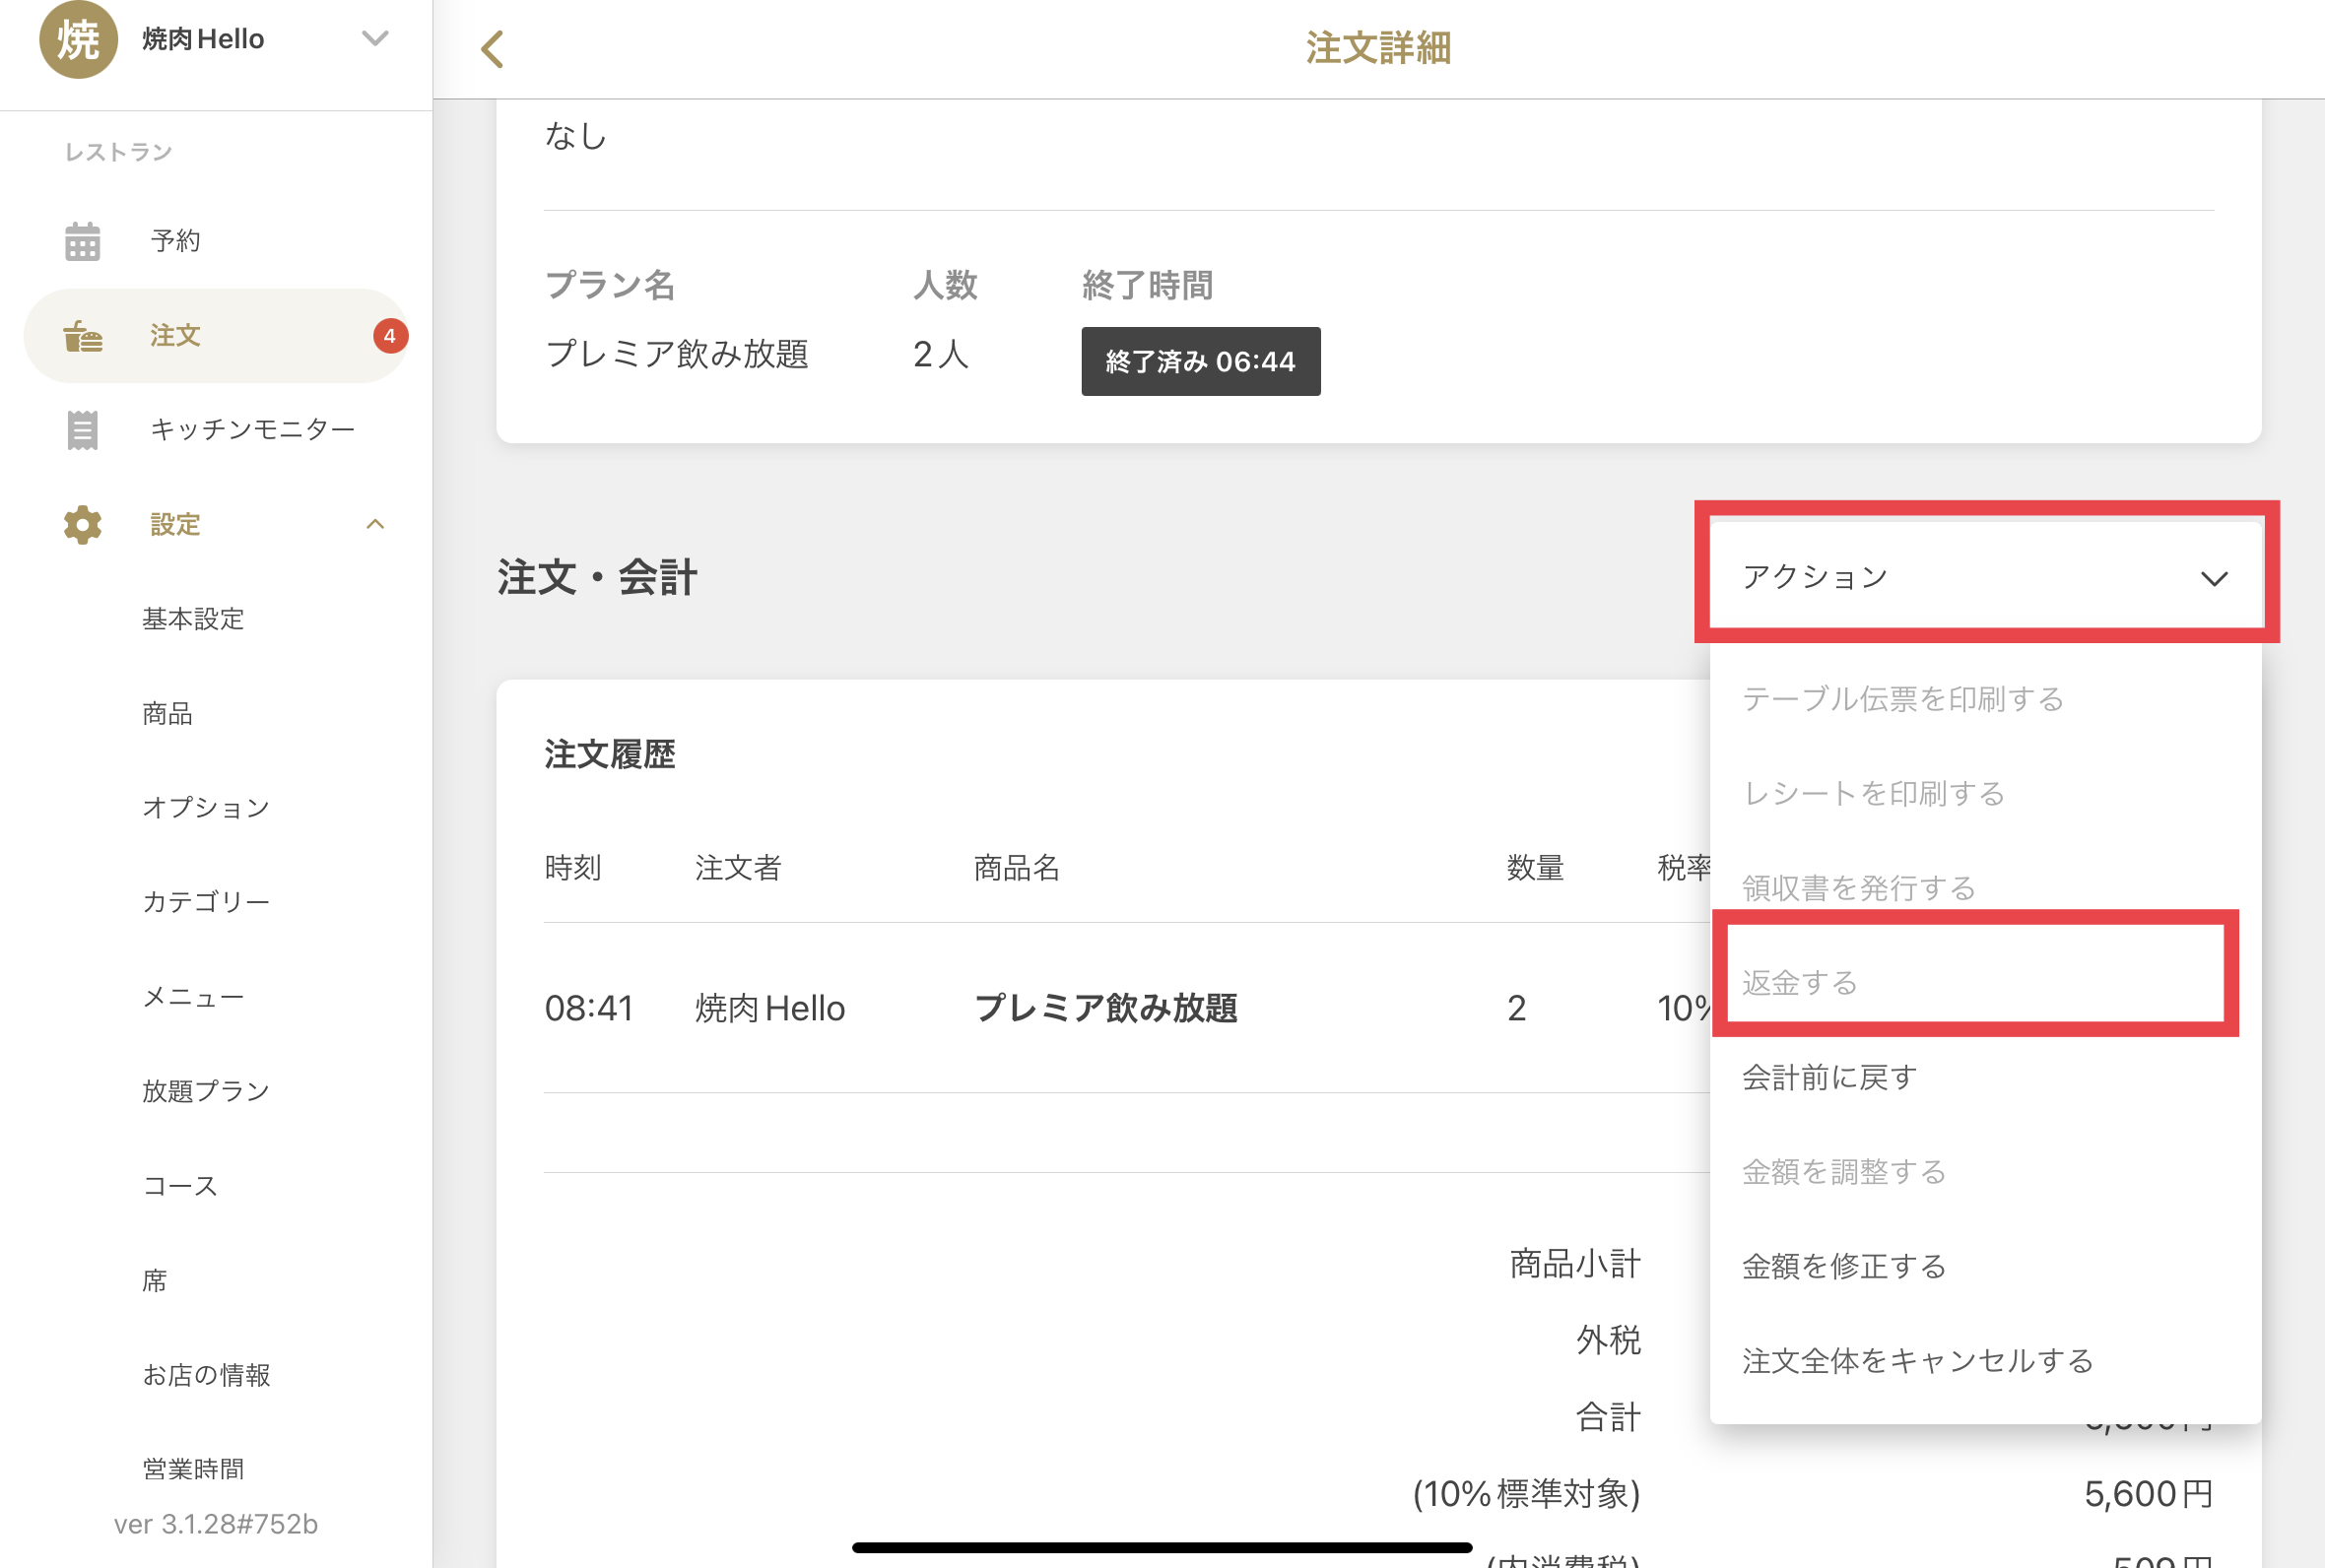The image size is (2325, 1568).
Task: Tap the back arrow to leave 注文詳細
Action: pos(492,48)
